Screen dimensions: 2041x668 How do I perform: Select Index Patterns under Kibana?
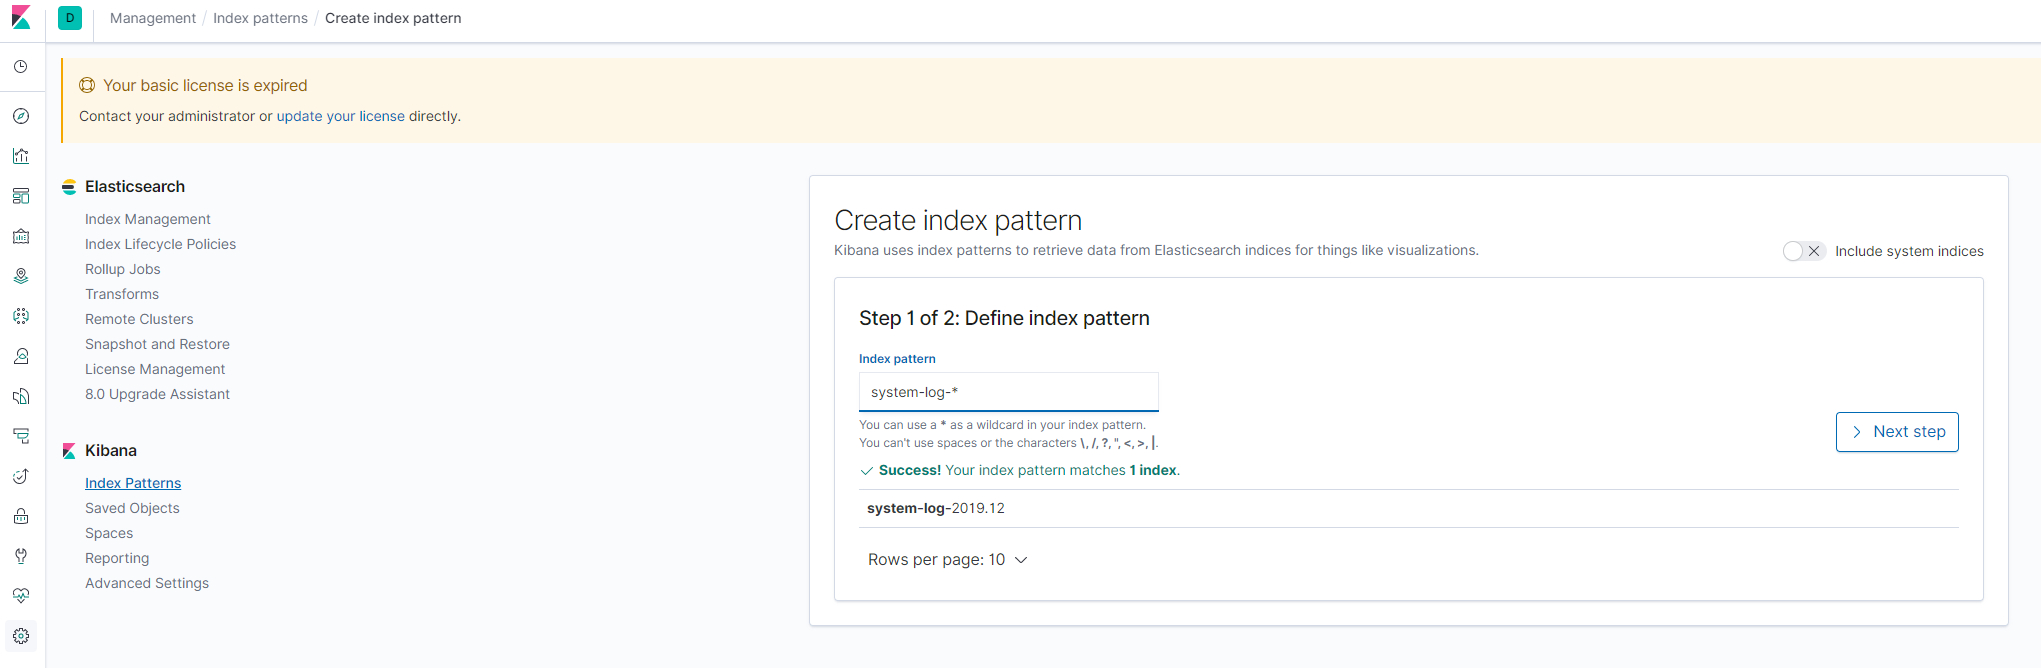[x=133, y=483]
